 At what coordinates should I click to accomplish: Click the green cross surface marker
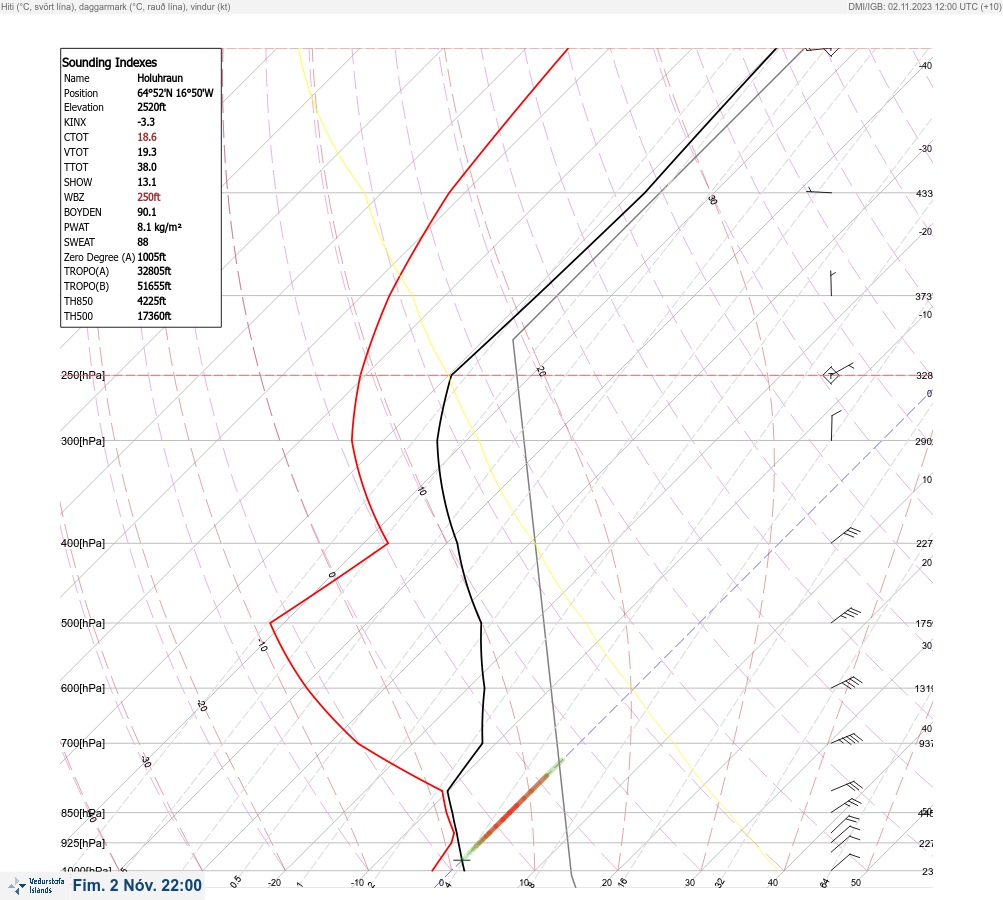coord(462,860)
